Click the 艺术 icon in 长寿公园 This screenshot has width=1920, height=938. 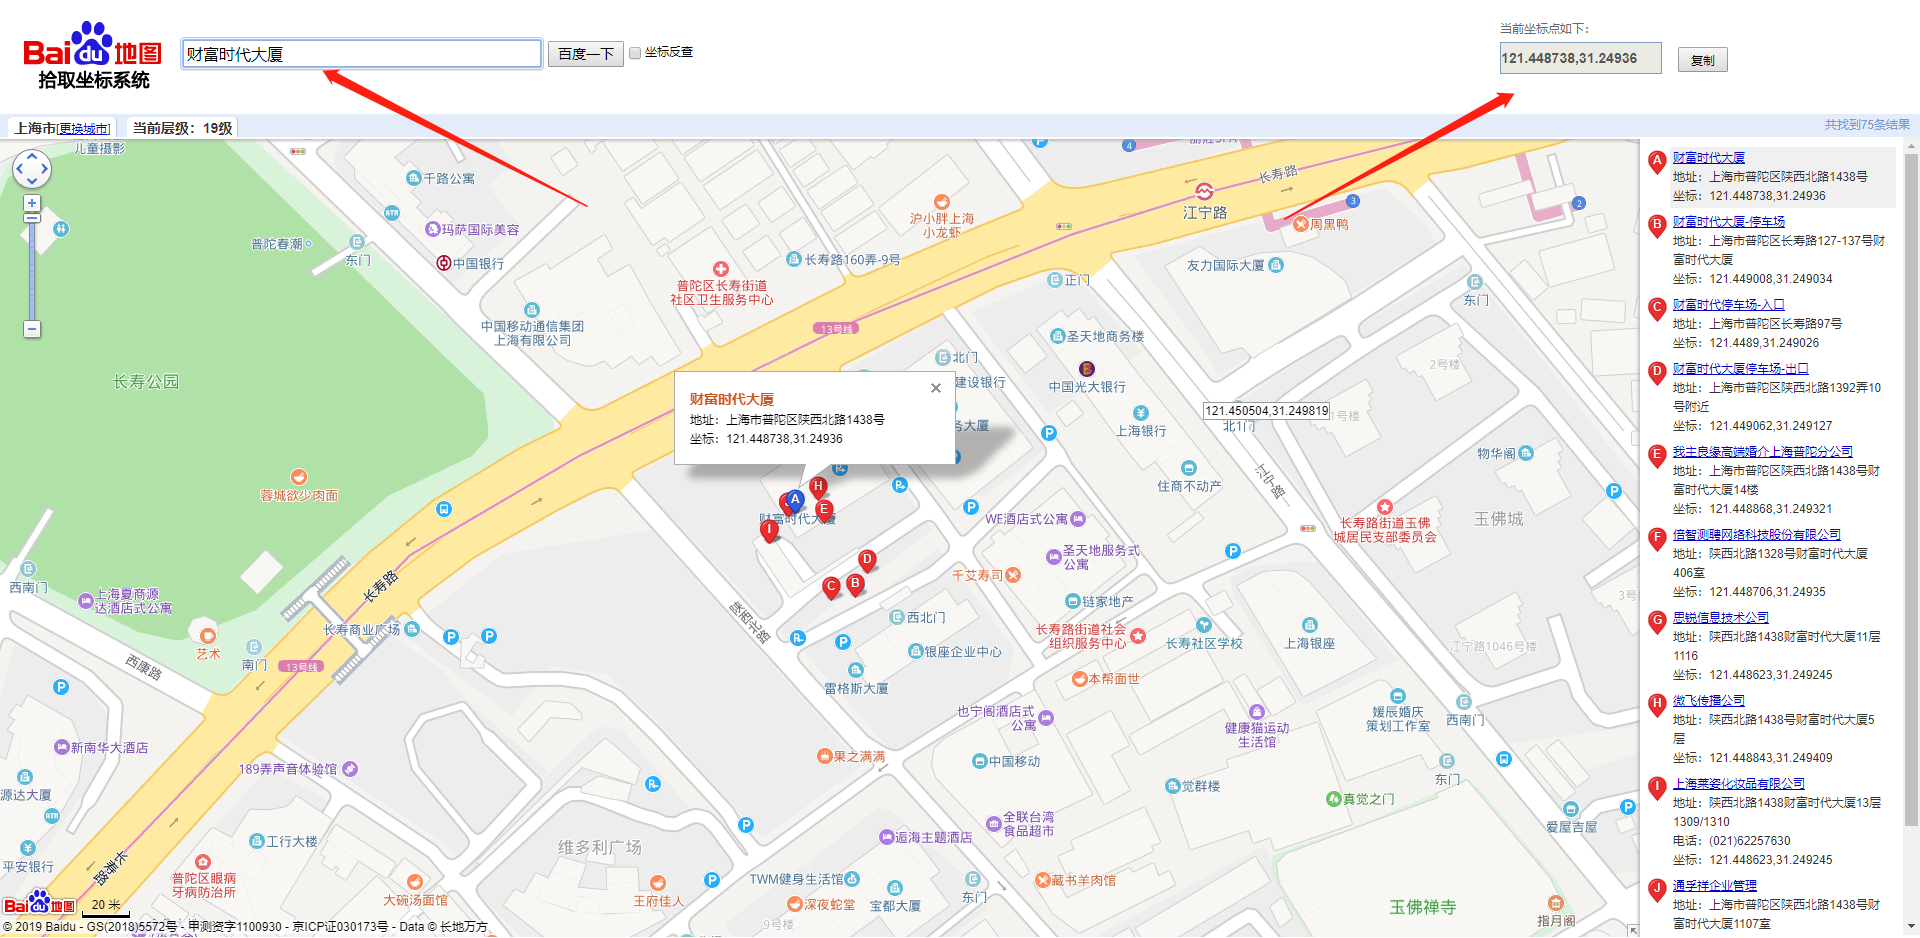tap(208, 636)
